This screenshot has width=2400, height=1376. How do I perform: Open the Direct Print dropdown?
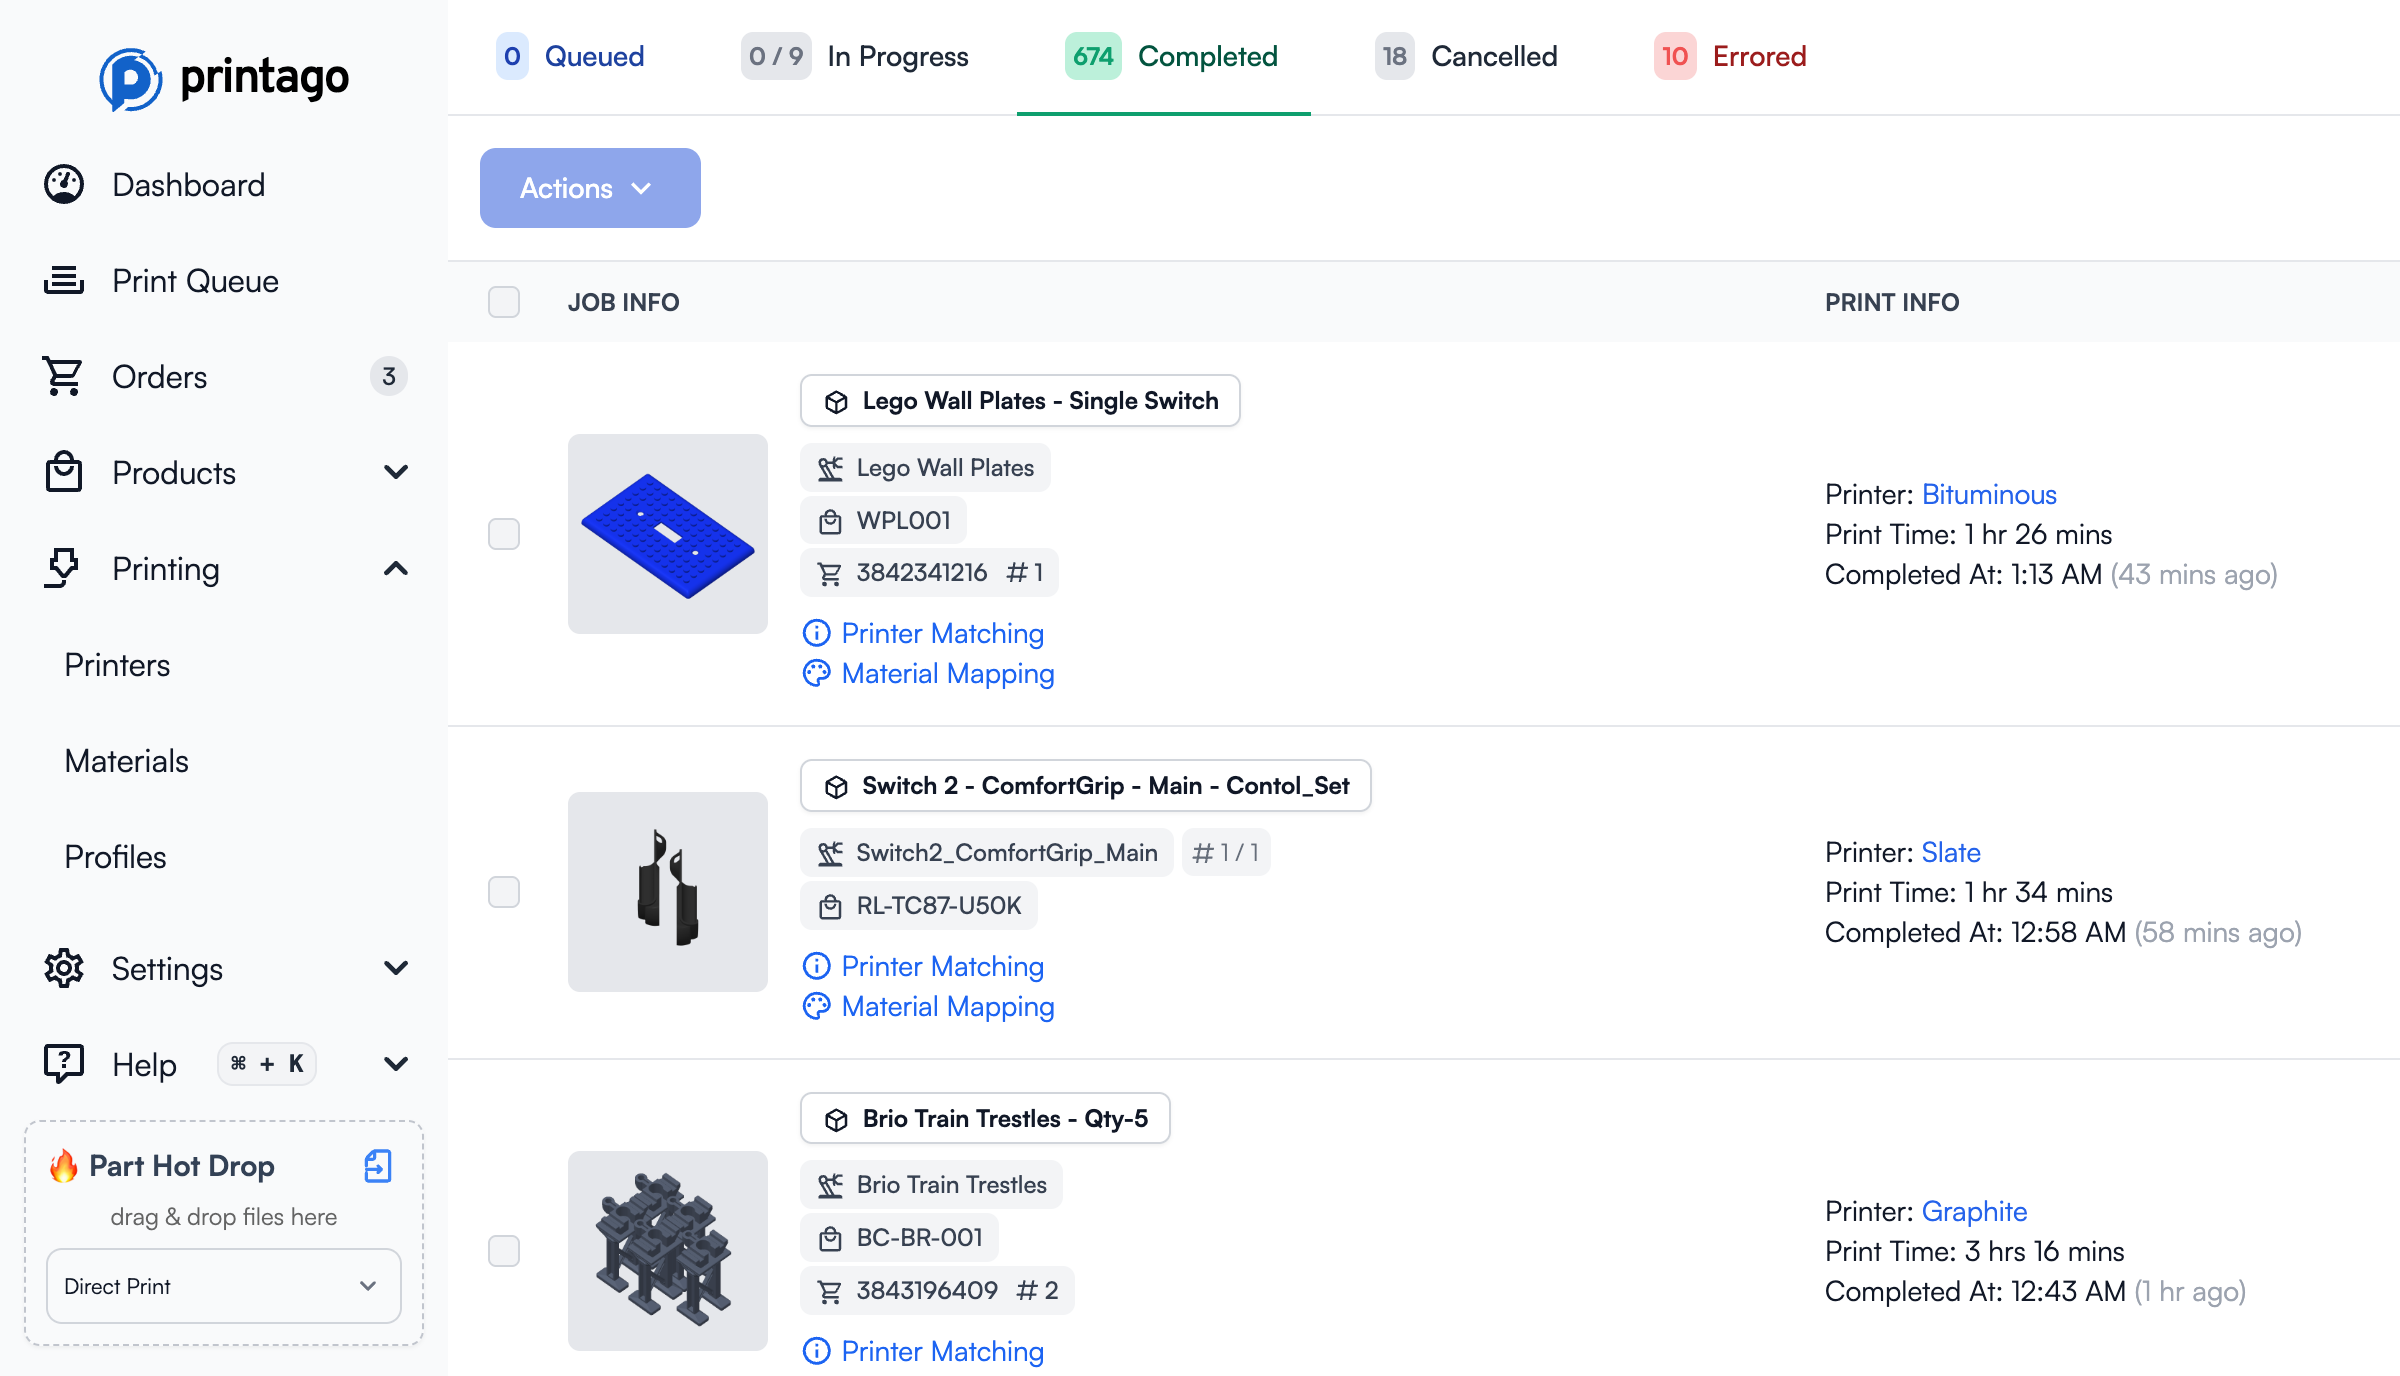pos(222,1286)
